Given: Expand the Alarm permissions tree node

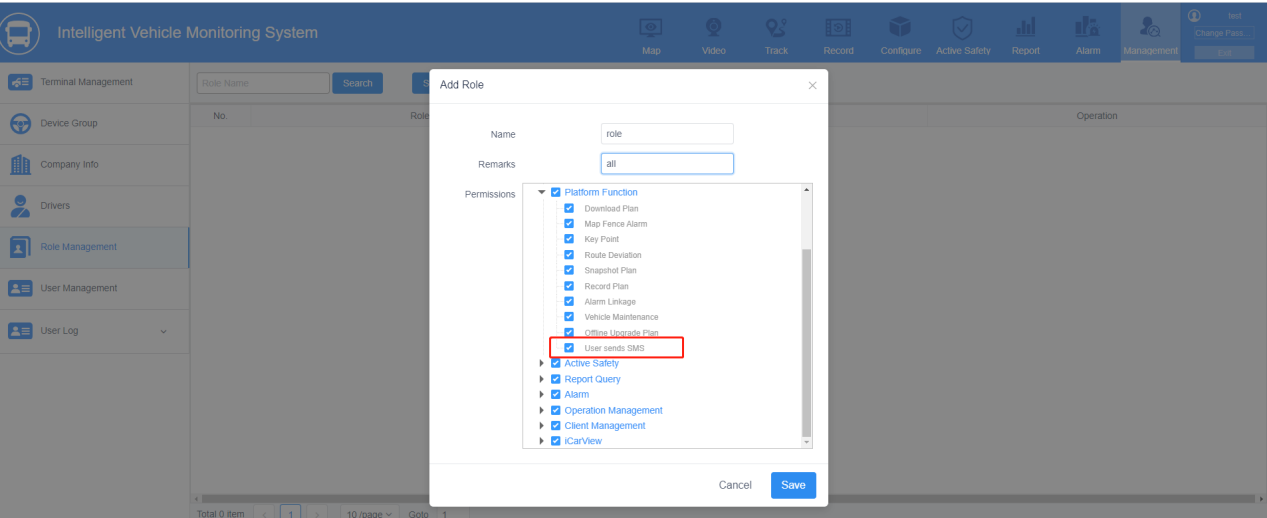Looking at the screenshot, I should point(542,394).
